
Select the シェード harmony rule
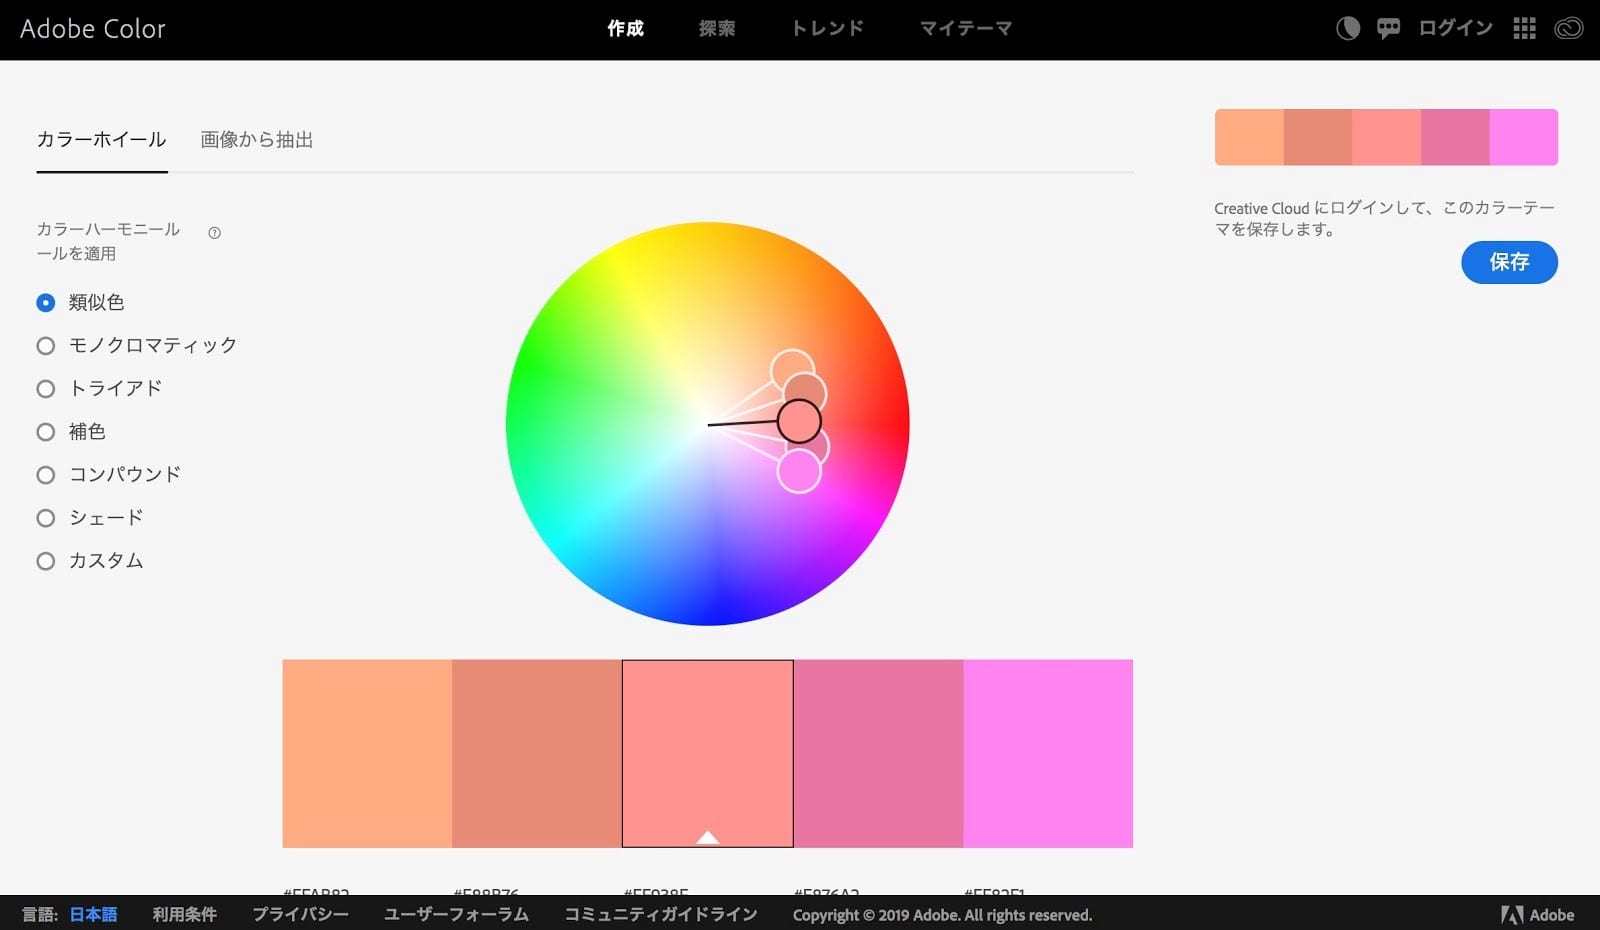90,517
